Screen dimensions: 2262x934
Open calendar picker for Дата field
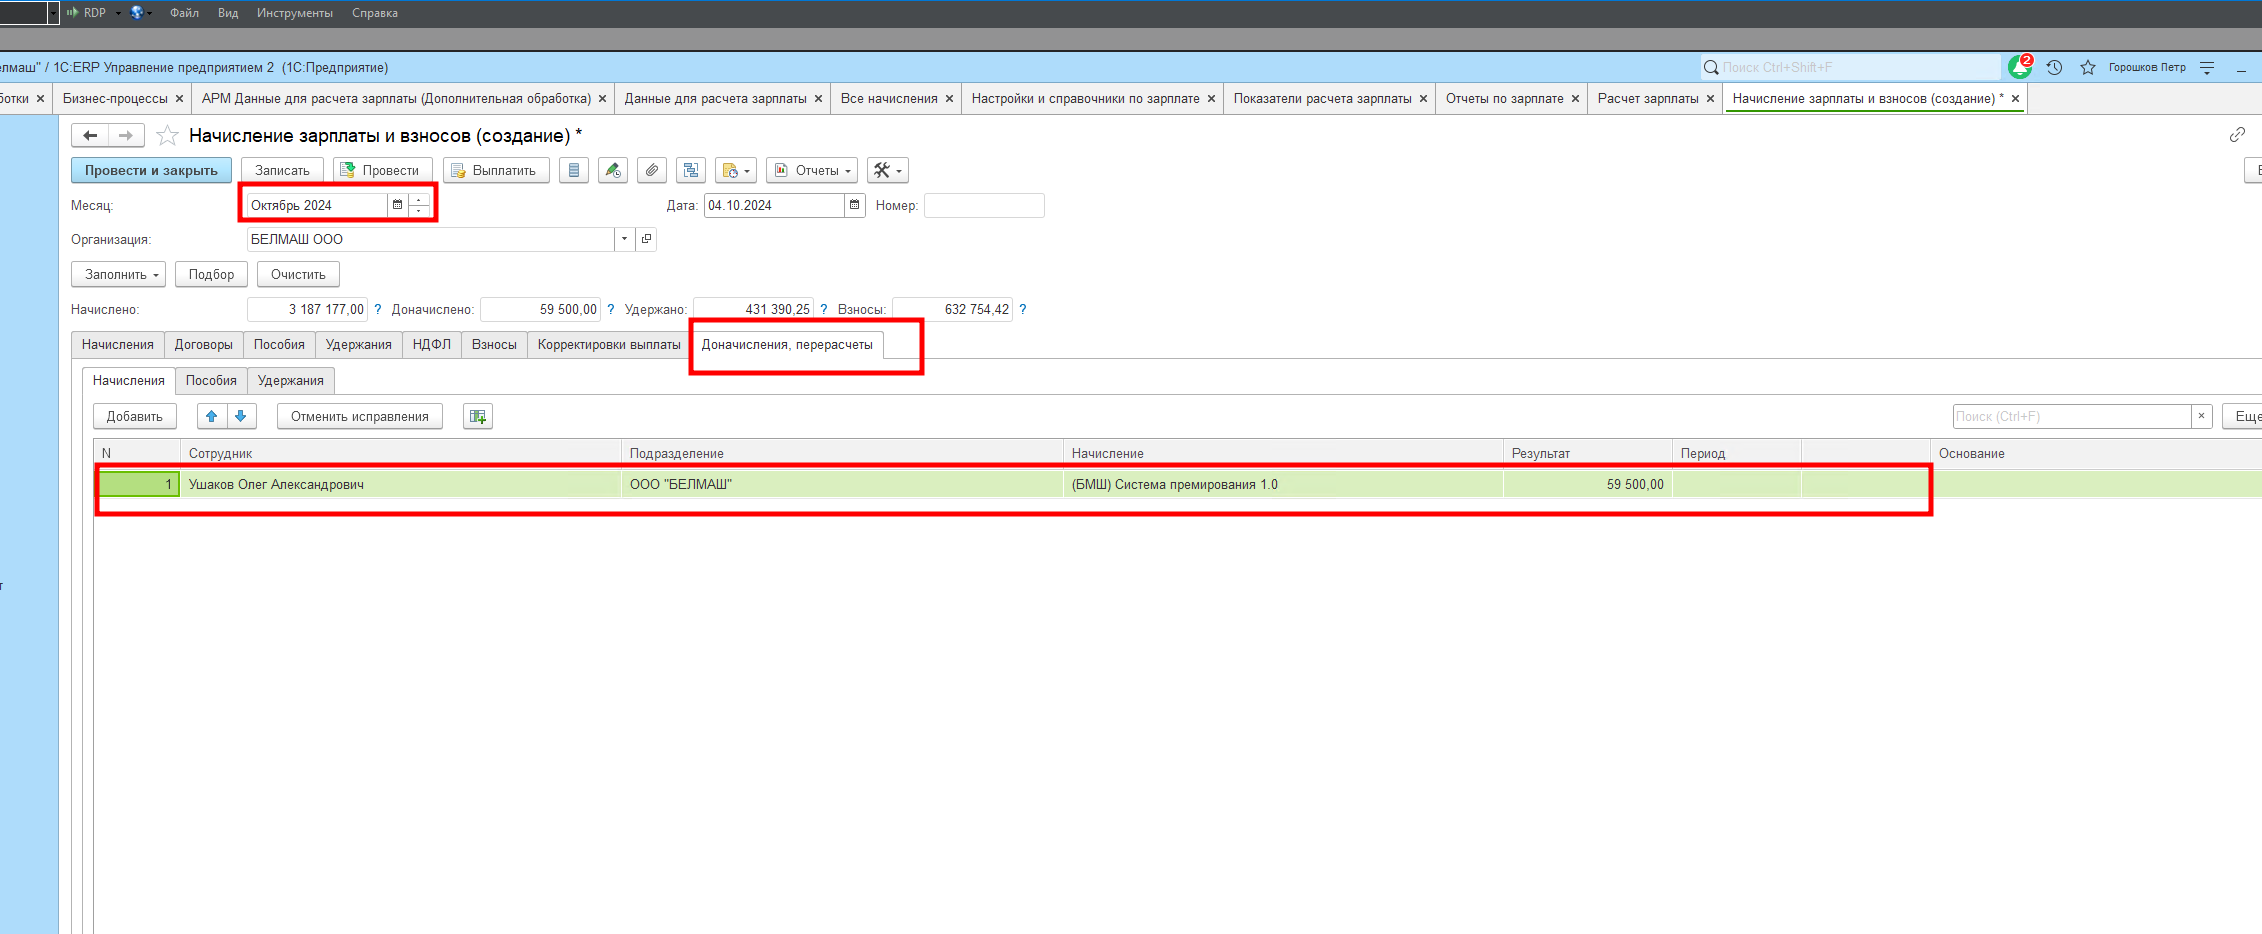coord(854,206)
